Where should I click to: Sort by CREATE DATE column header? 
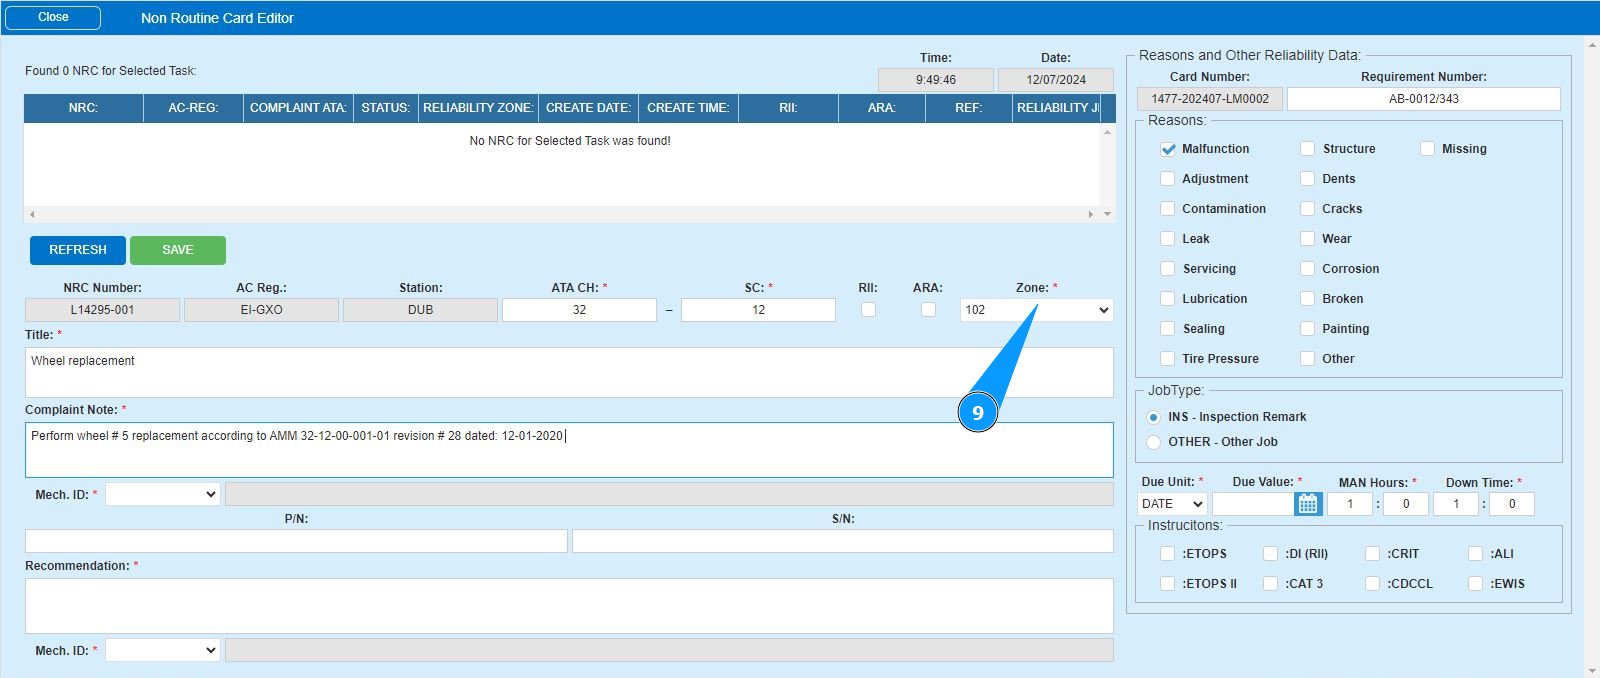click(x=588, y=108)
